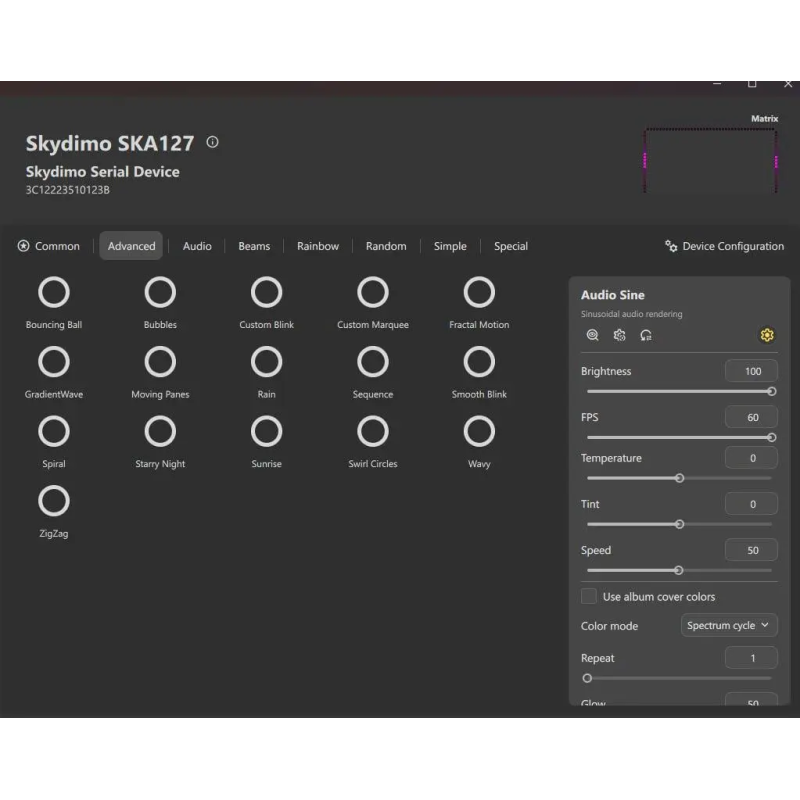The width and height of the screenshot is (800, 800).
Task: Activate the Fractal Motion effect
Action: (x=479, y=292)
